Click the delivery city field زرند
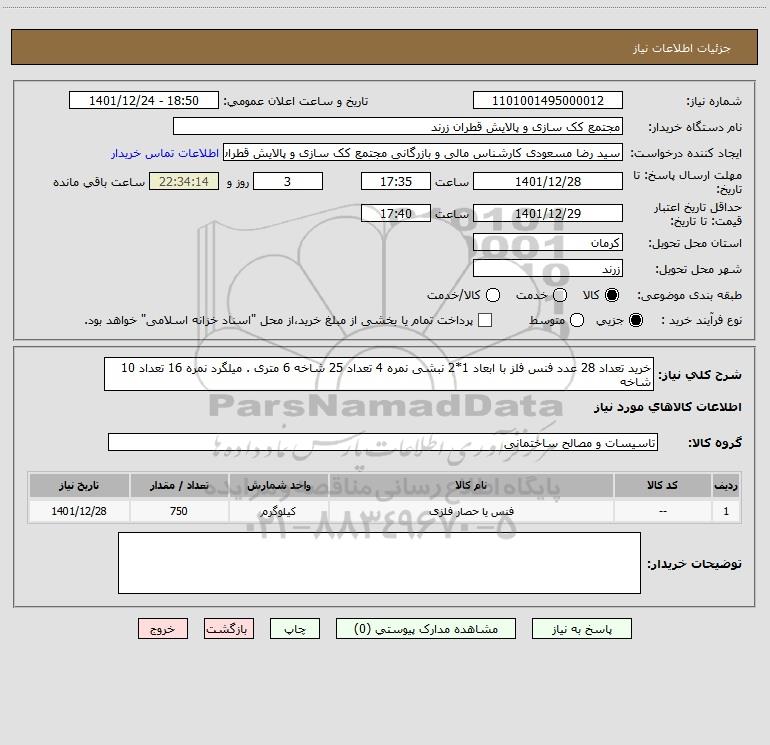This screenshot has width=770, height=745. (548, 268)
